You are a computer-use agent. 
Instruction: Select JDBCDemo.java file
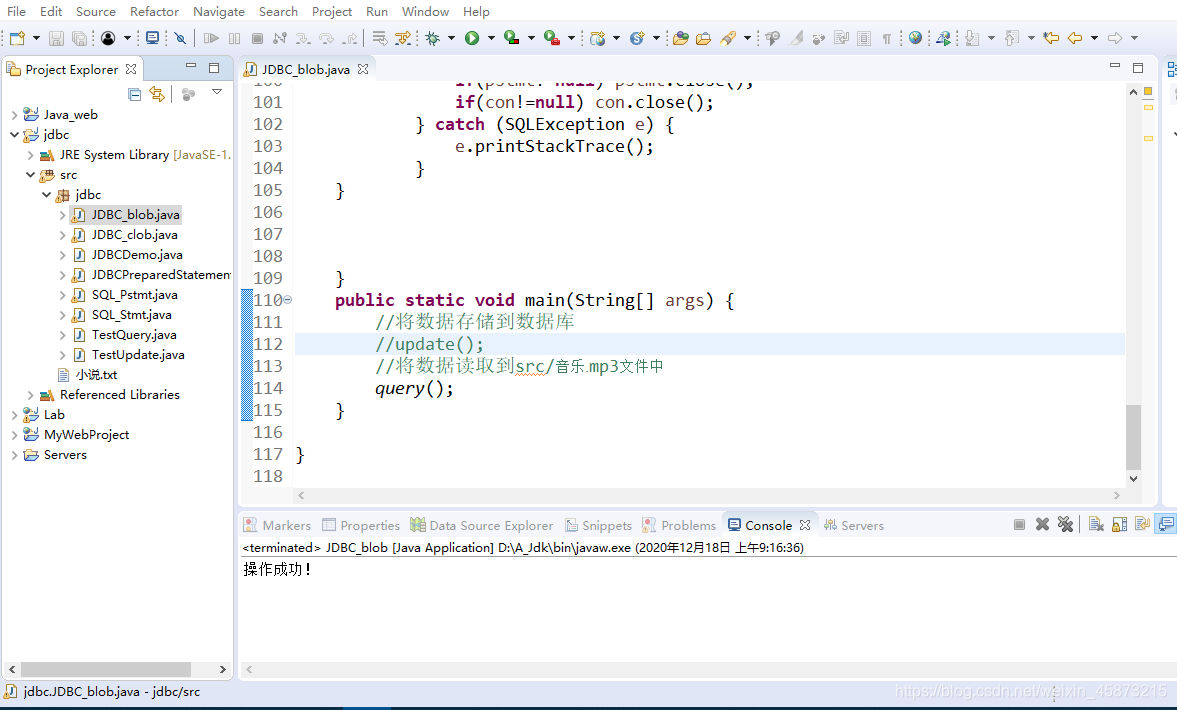tap(137, 255)
